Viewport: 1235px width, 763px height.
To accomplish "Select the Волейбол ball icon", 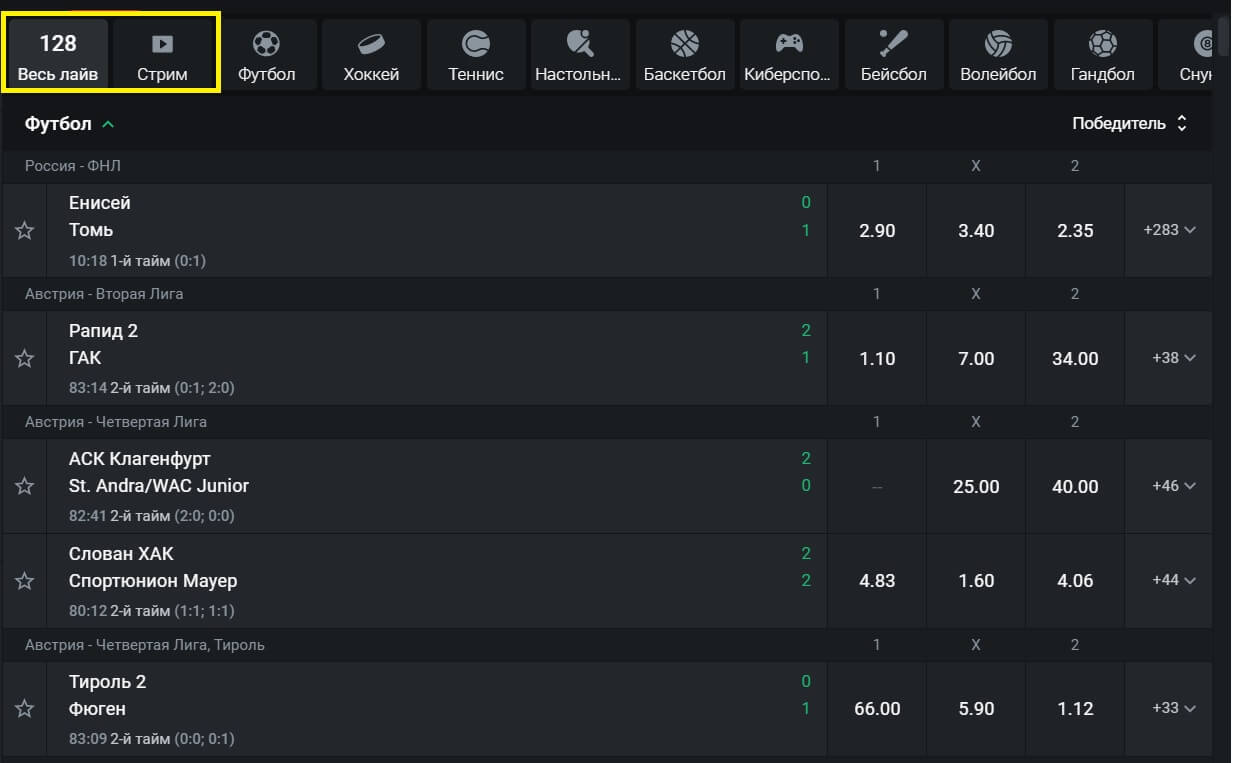I will click(x=997, y=44).
